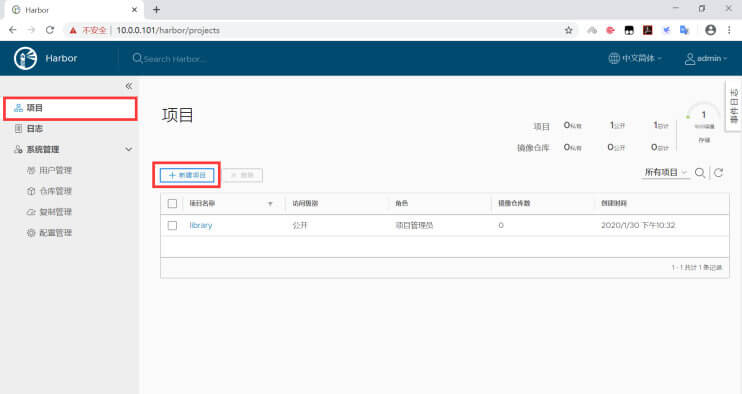Check the library project row checkbox

click(172, 226)
